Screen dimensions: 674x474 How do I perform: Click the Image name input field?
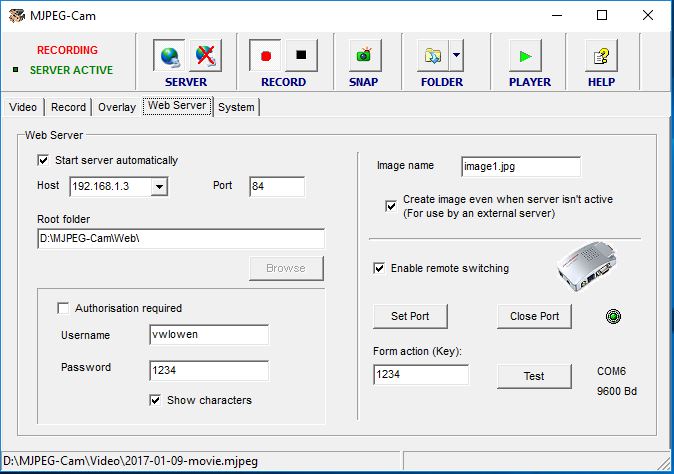coord(520,166)
